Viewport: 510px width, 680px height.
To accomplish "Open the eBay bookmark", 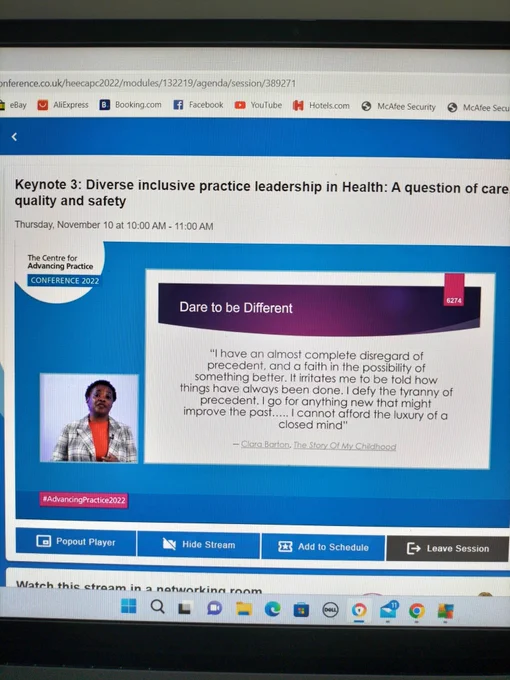I will (x=13, y=105).
